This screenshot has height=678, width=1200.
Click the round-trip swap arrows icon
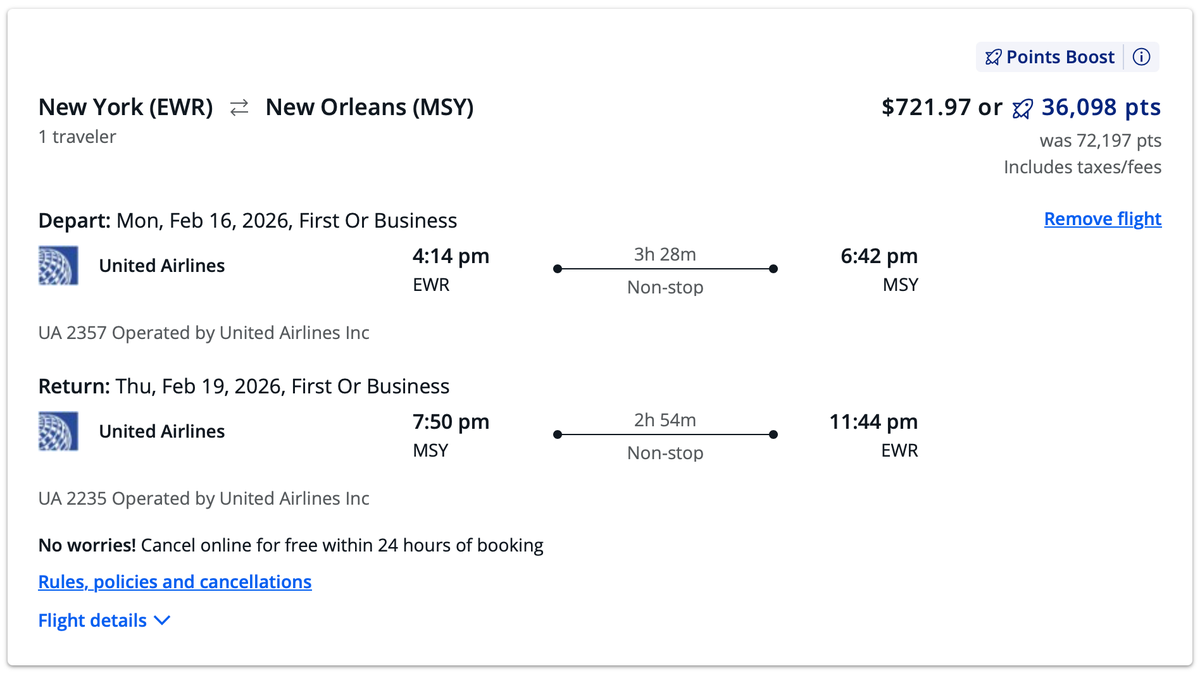[x=238, y=107]
